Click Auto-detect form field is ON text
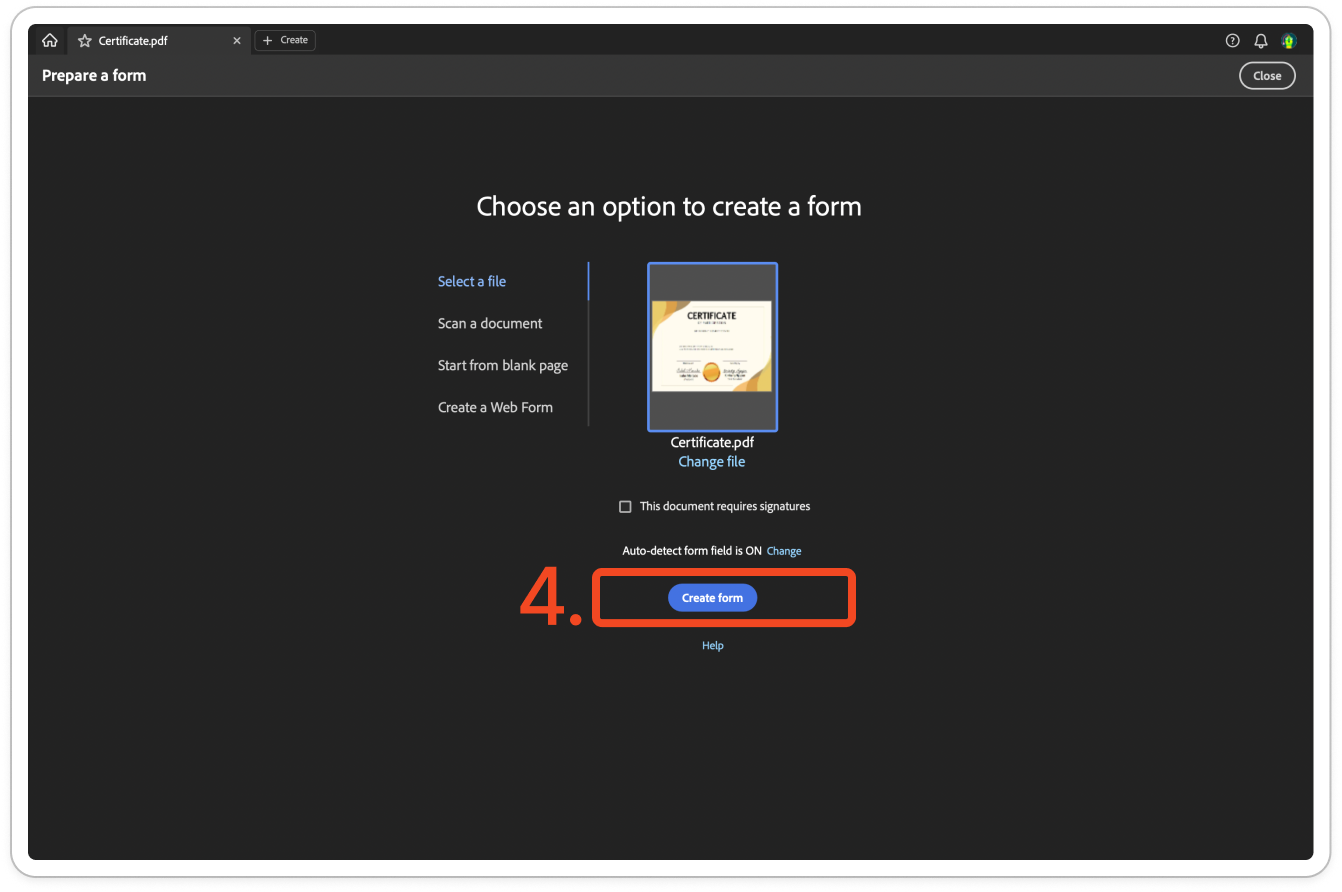The image size is (1342, 892). [x=692, y=551]
